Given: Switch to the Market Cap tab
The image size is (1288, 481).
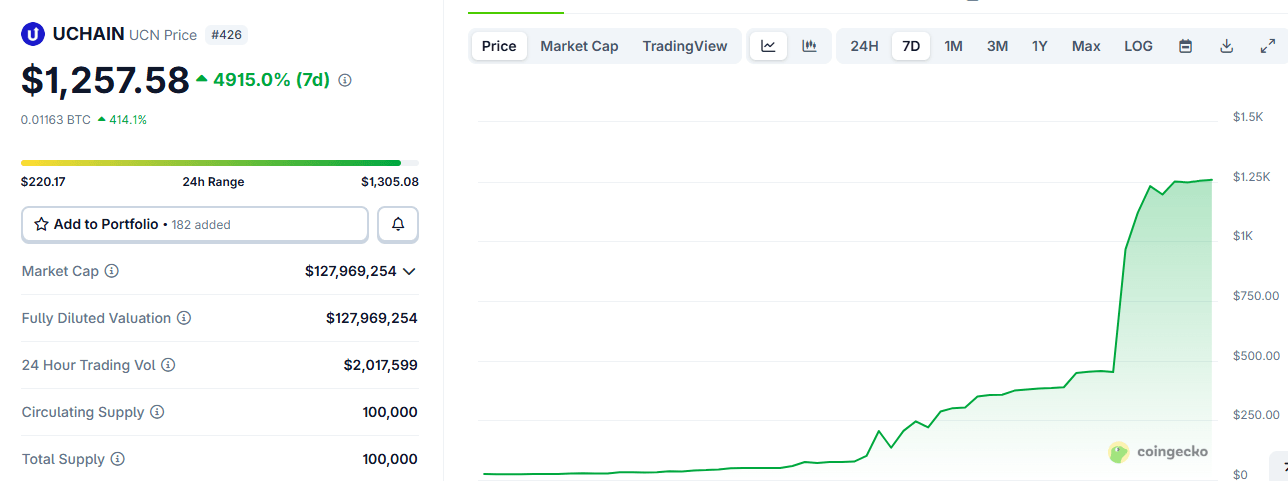Looking at the screenshot, I should 579,46.
